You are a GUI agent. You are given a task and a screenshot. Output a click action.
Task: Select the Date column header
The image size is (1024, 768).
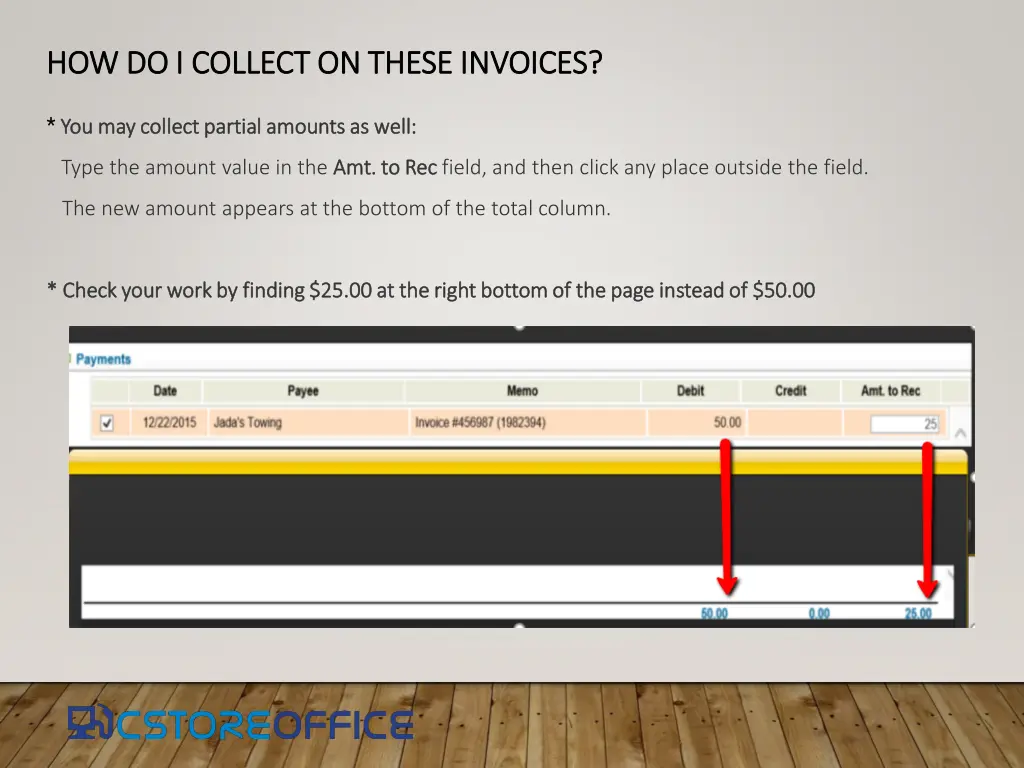pyautogui.click(x=165, y=391)
